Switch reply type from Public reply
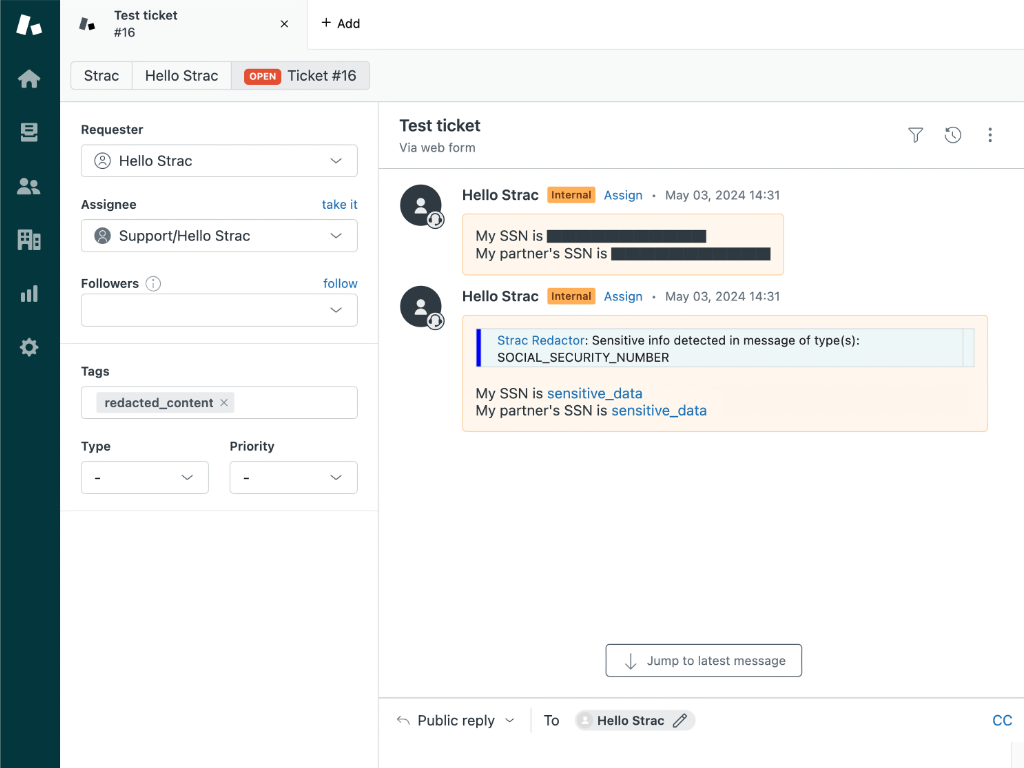The height and width of the screenshot is (768, 1024). (456, 720)
